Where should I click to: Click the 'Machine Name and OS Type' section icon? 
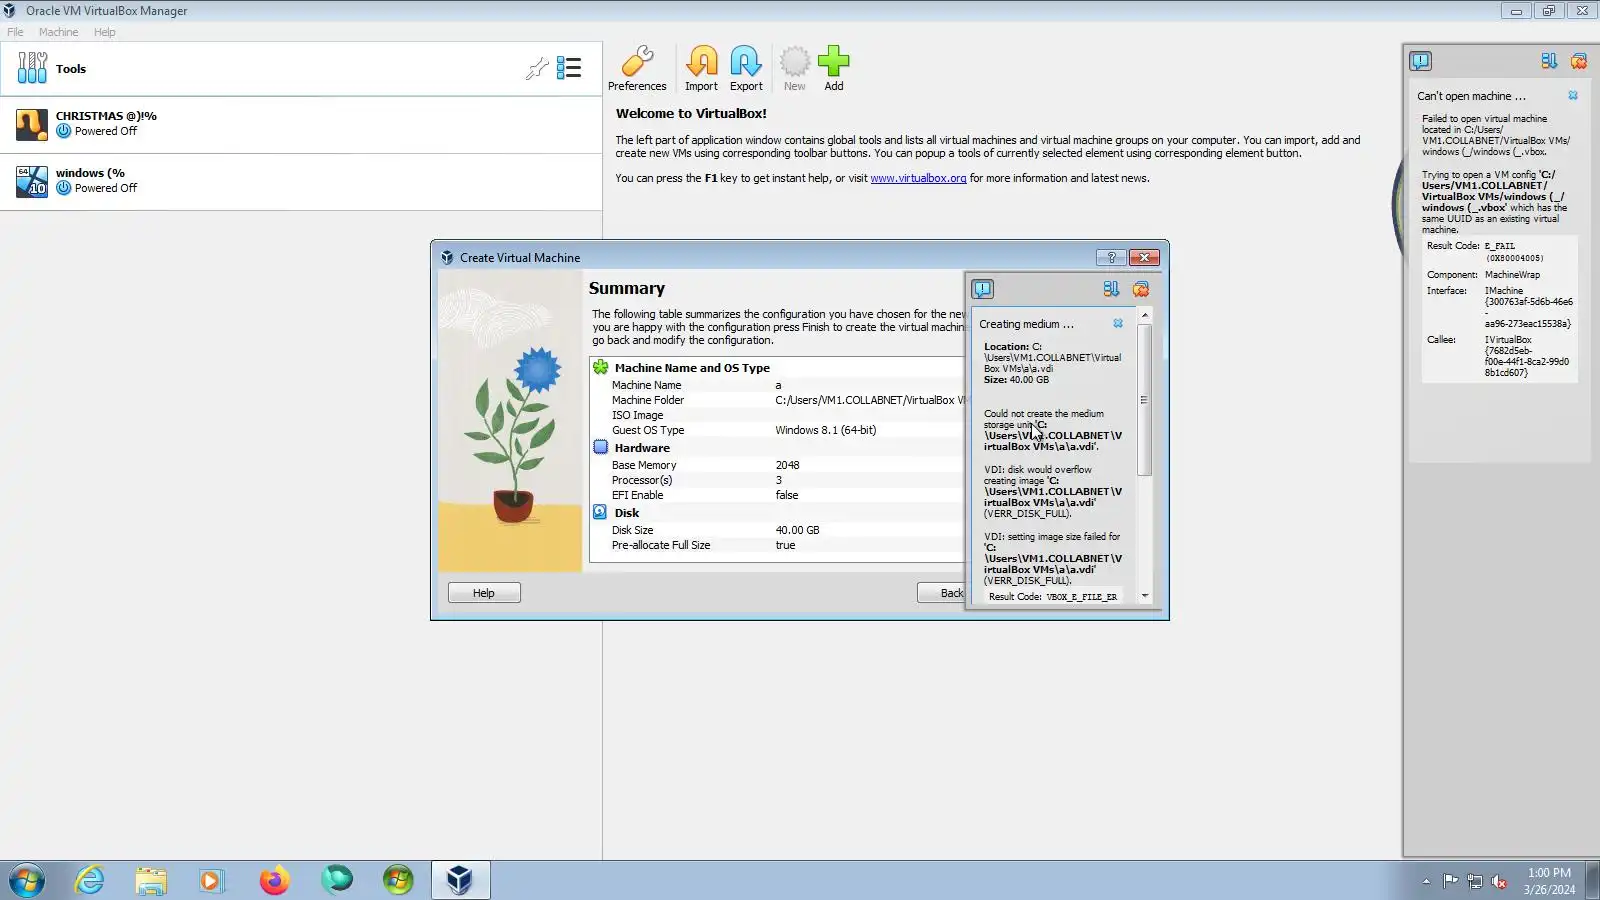tap(601, 368)
